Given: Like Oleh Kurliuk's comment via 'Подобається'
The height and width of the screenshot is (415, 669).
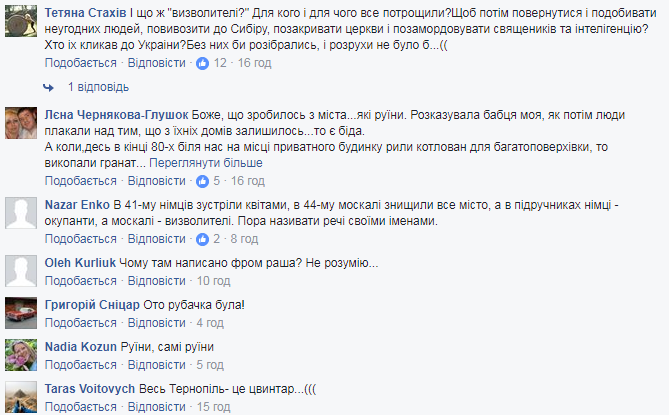Looking at the screenshot, I should (82, 281).
